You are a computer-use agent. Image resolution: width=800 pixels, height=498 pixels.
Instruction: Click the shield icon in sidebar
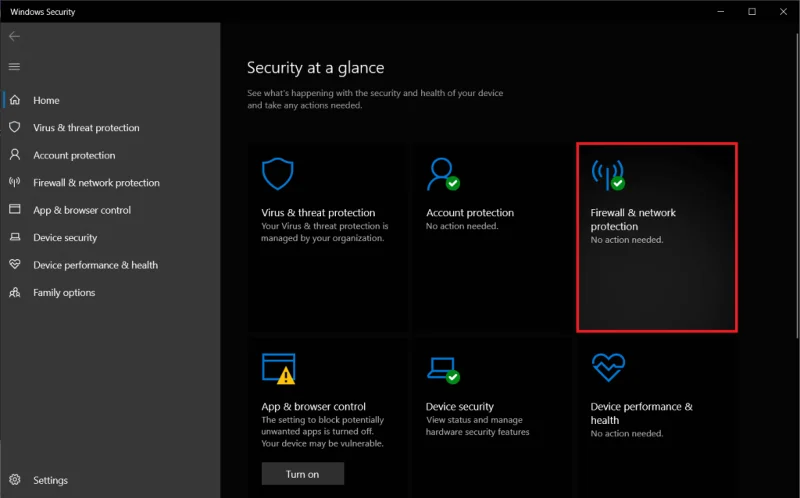[15, 127]
